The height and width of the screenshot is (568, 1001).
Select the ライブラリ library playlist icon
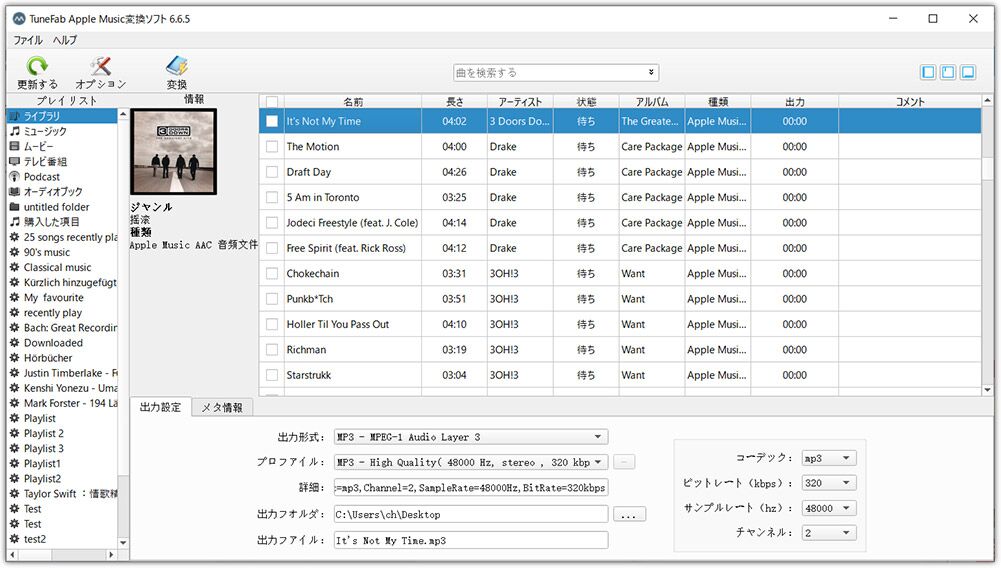[15, 116]
